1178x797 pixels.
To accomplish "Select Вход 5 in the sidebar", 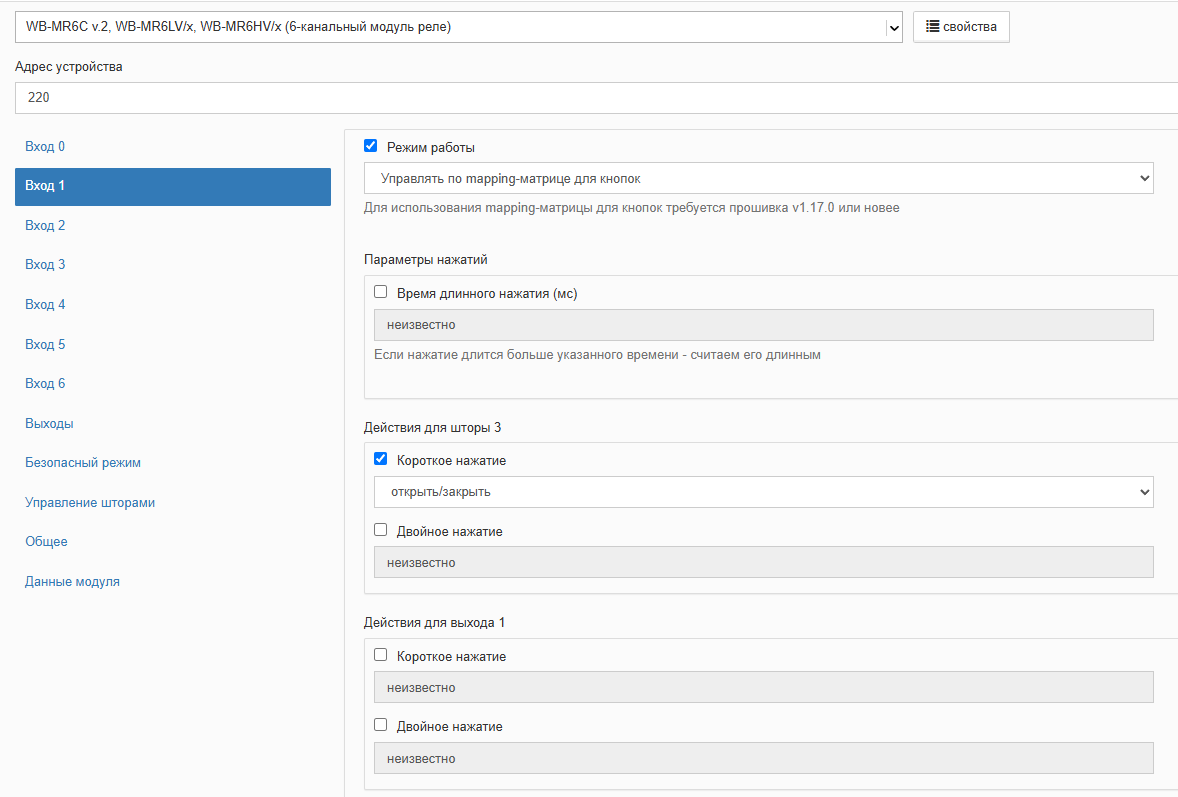I will pyautogui.click(x=45, y=345).
